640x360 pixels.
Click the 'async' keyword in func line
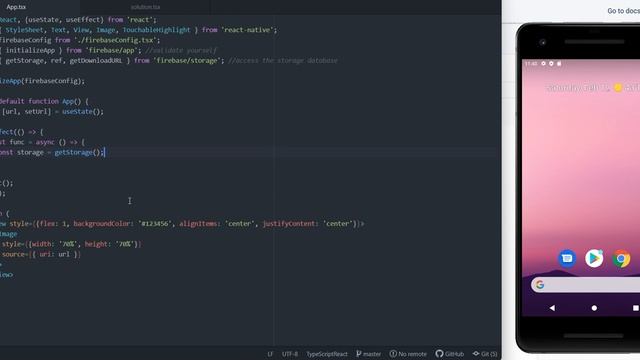[45, 142]
